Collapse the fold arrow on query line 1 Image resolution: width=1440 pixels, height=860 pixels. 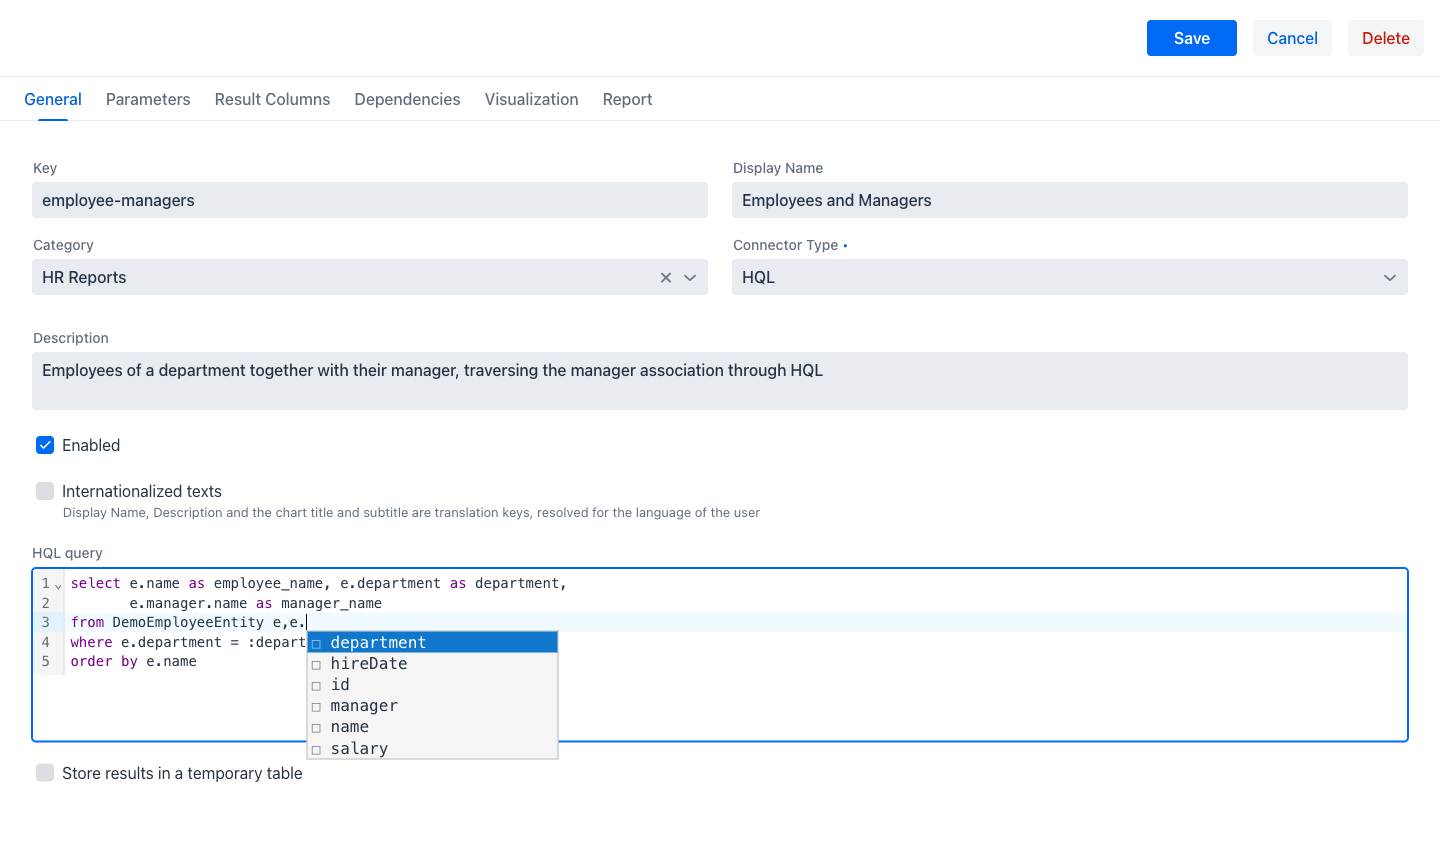58,585
